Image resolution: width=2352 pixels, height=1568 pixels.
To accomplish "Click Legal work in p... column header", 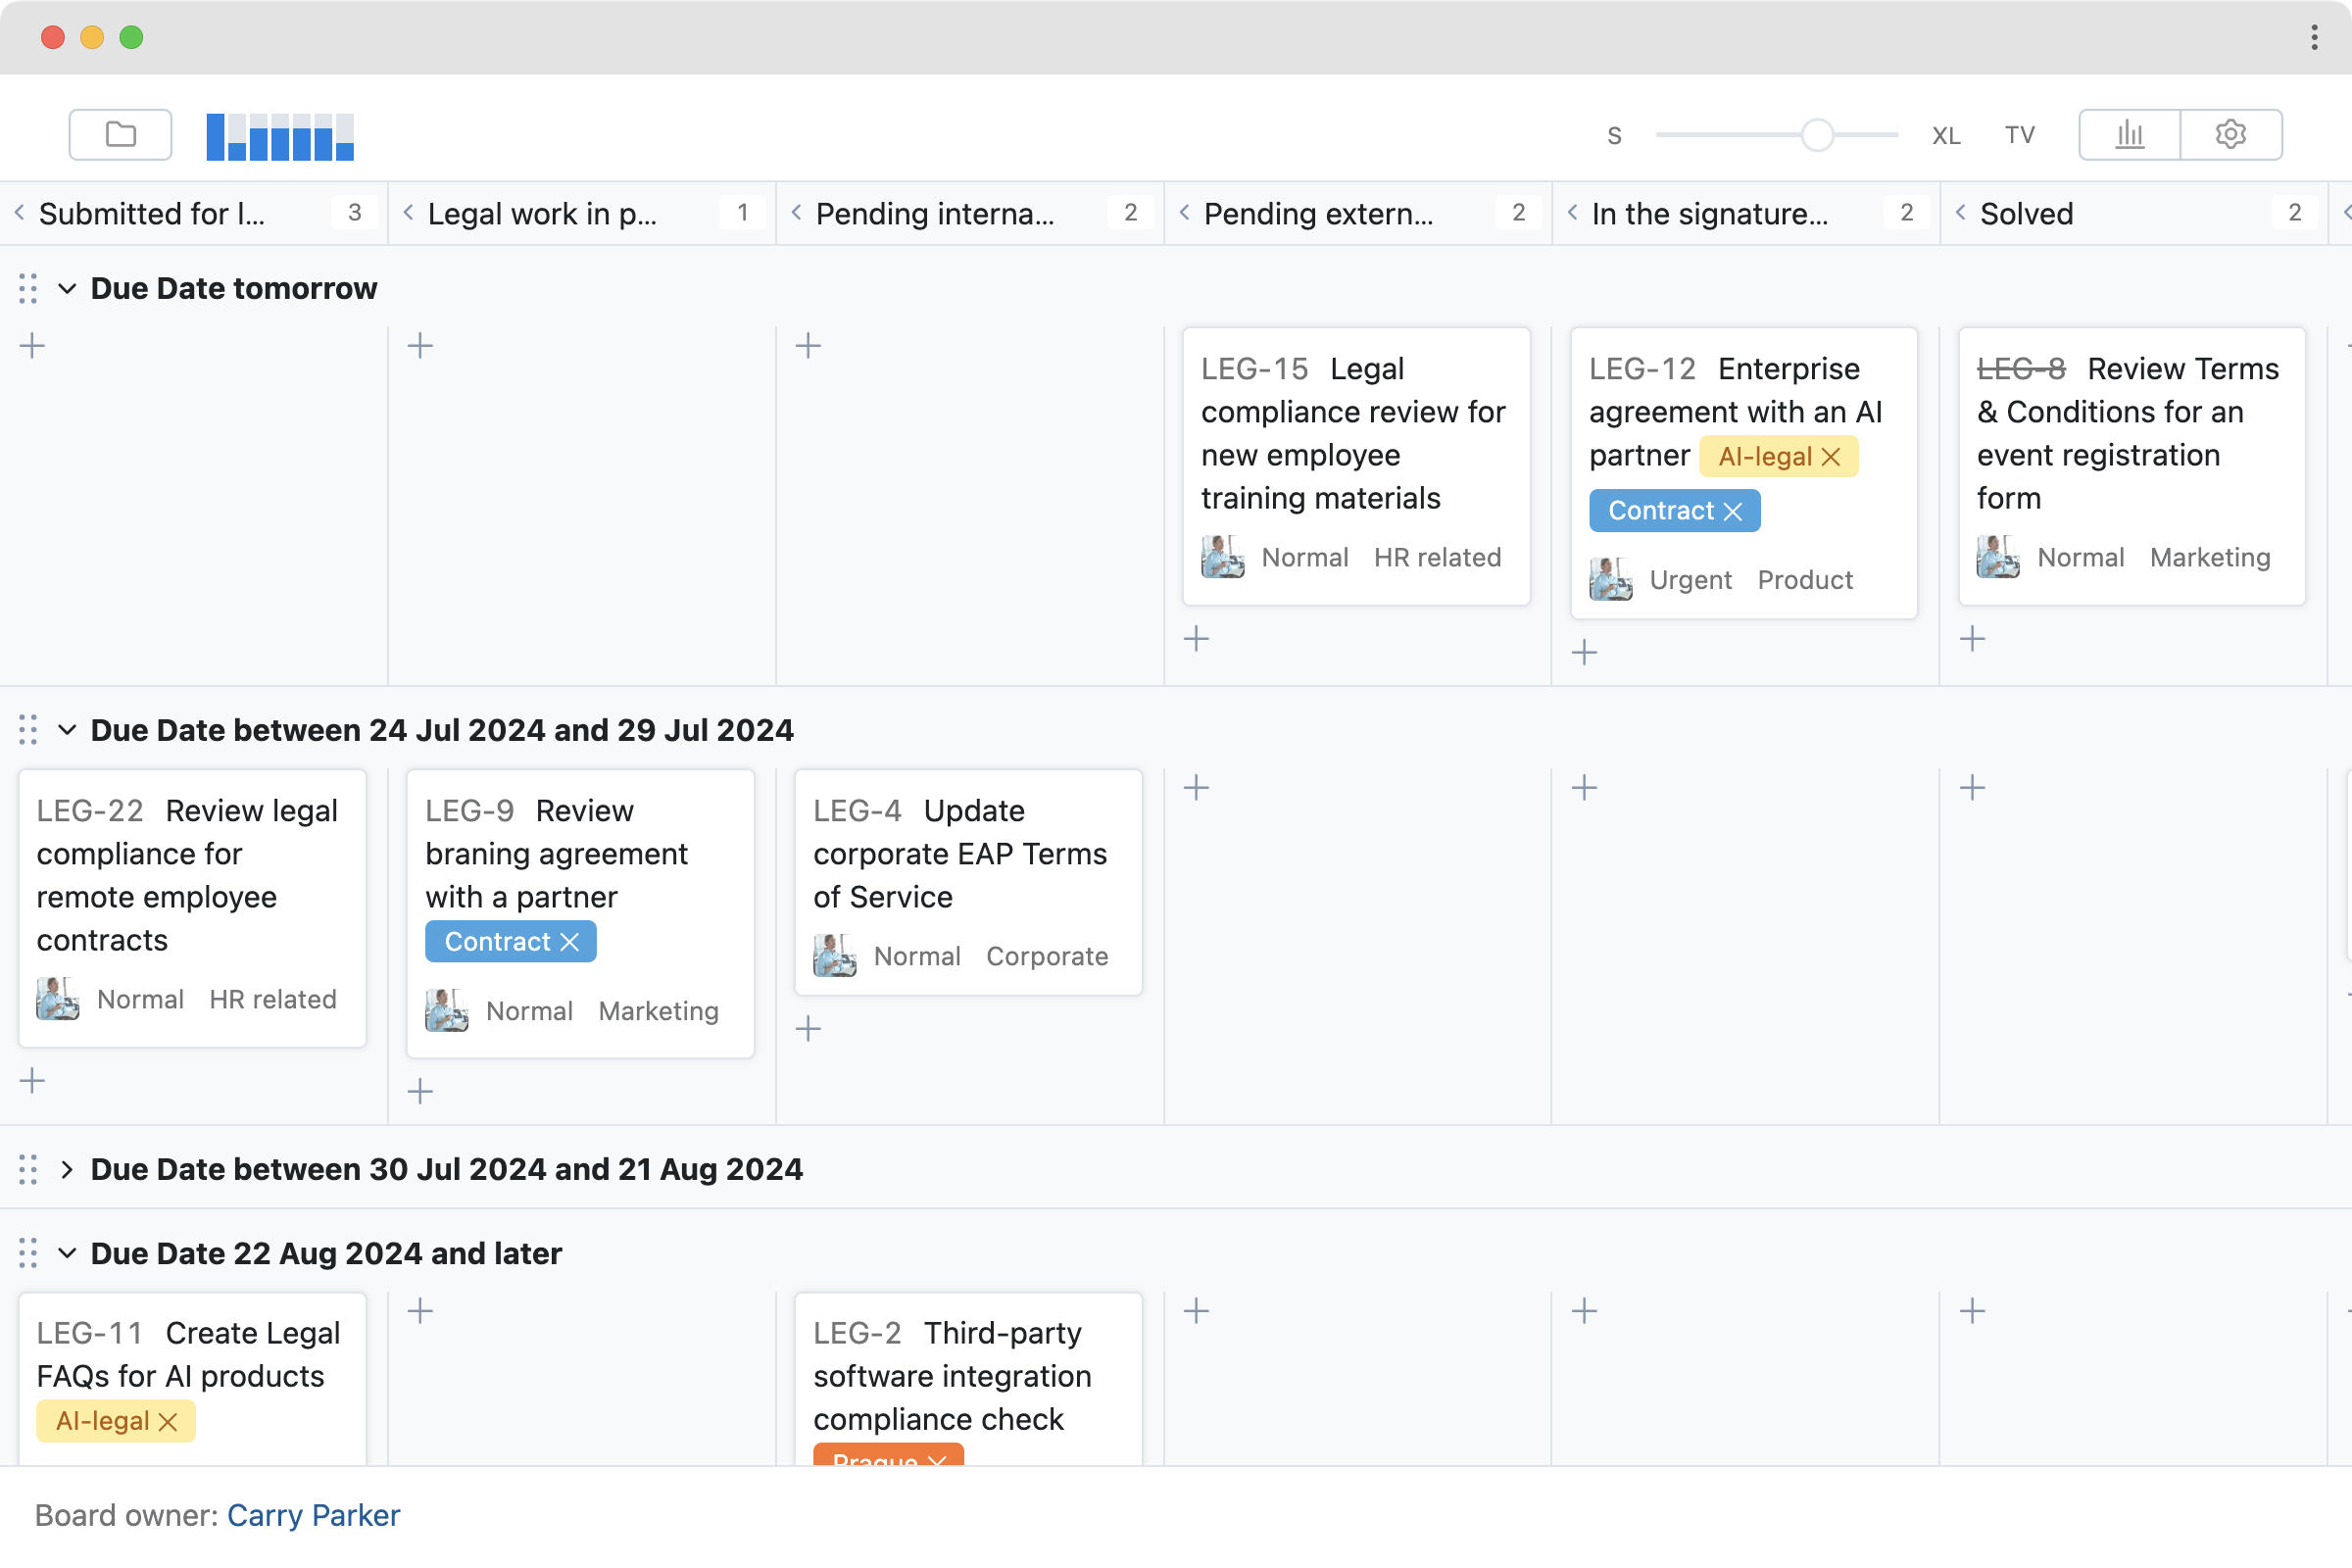I will click(542, 213).
